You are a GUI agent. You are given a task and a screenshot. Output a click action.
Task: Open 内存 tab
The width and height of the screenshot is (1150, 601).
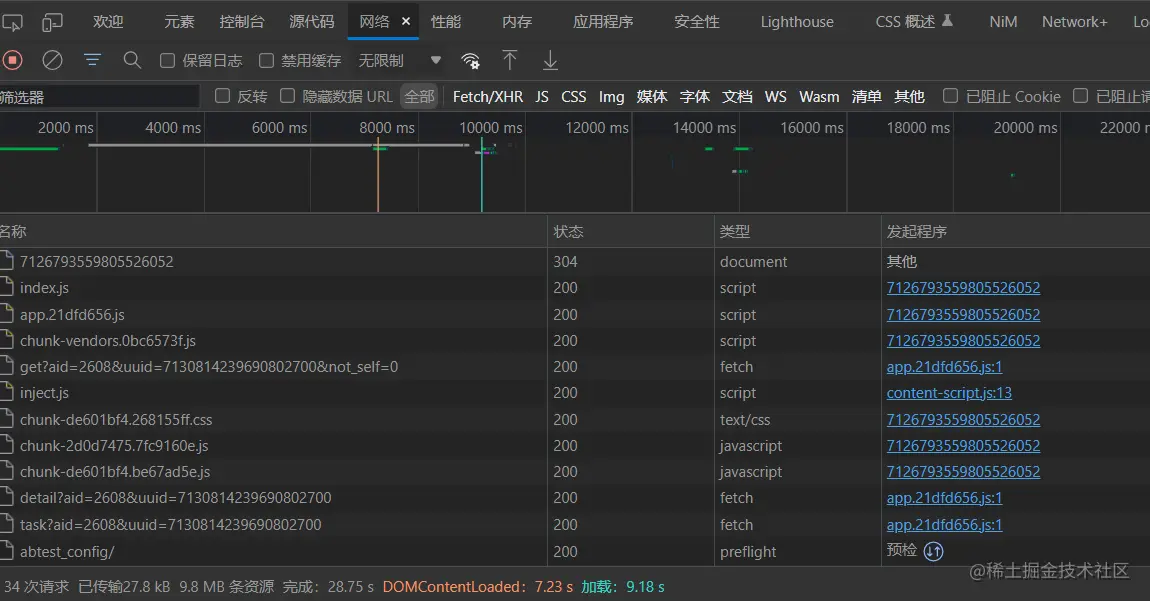(x=517, y=22)
